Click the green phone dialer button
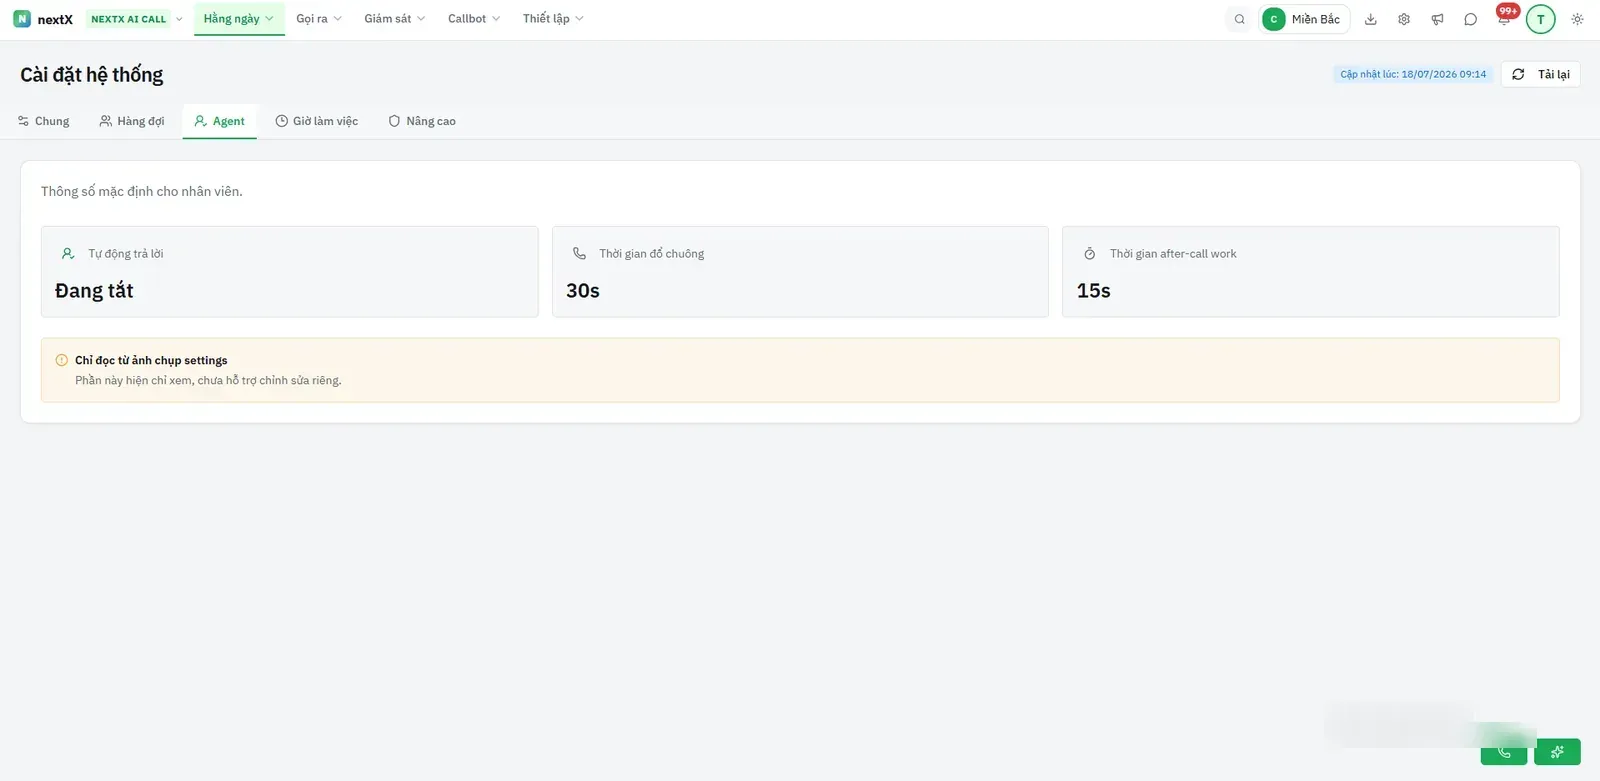This screenshot has width=1600, height=781. 1504,752
